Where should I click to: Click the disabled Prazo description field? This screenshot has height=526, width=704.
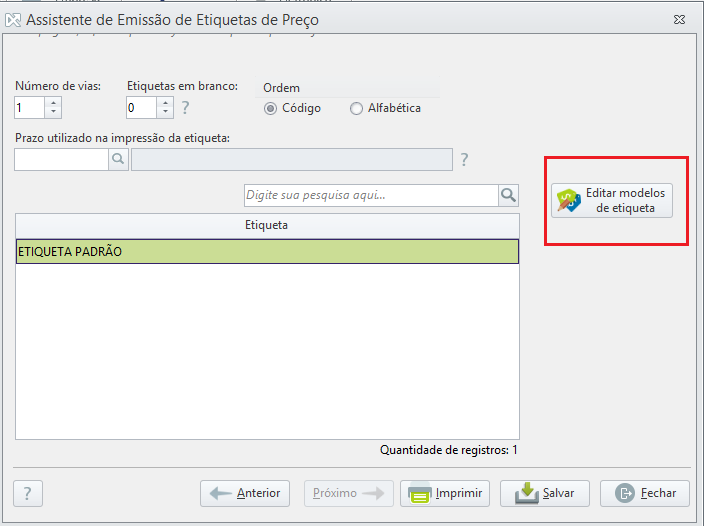point(292,159)
